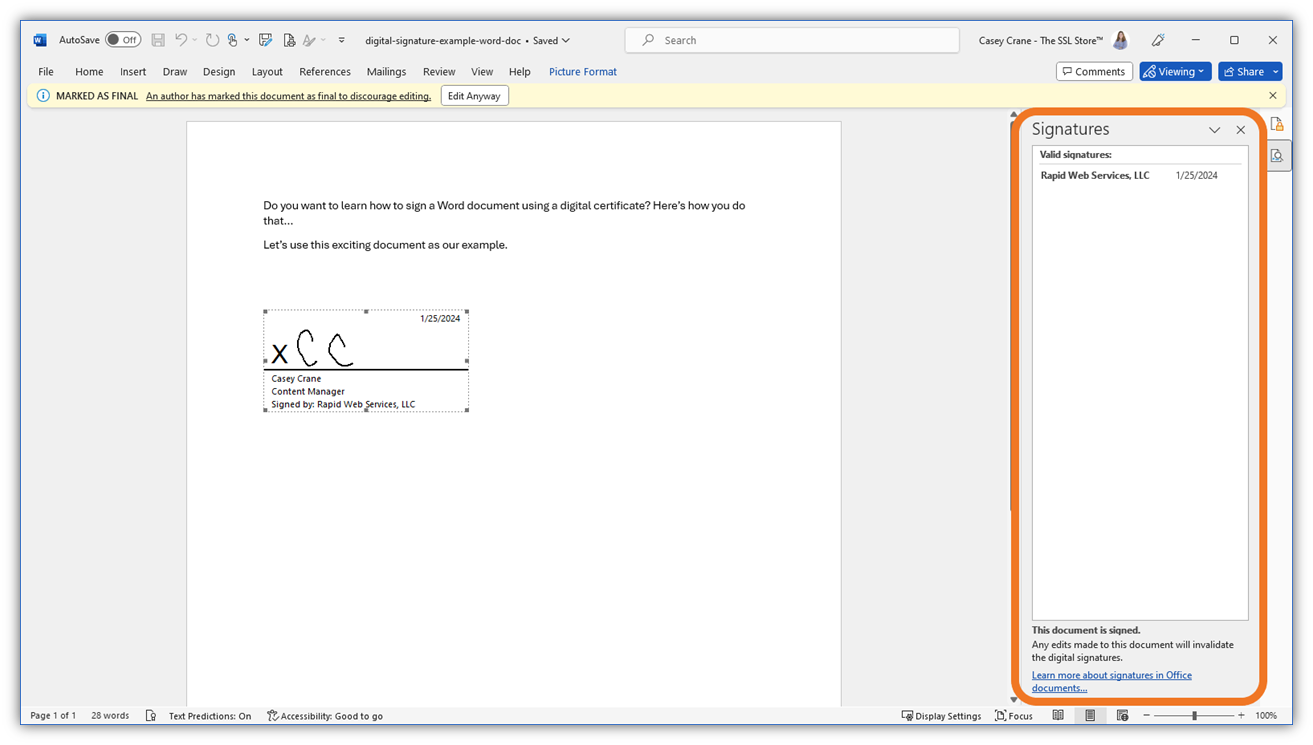Click the Redo icon
The image size is (1313, 745).
pos(212,40)
